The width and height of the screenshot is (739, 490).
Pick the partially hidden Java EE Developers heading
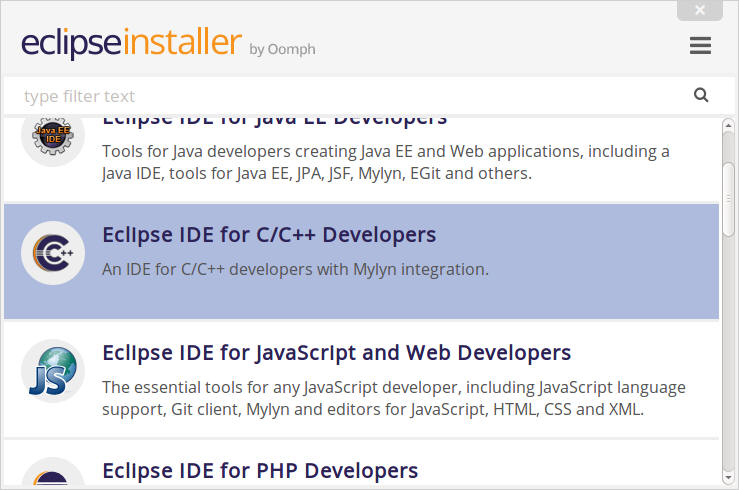point(274,120)
